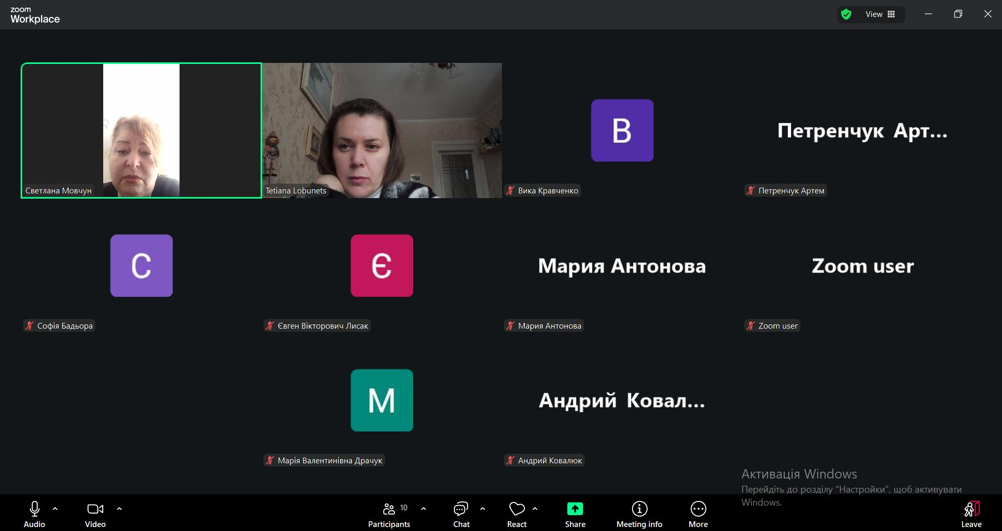Click Петренчук Артем name label
Screen dimensions: 1002x531
click(x=791, y=190)
